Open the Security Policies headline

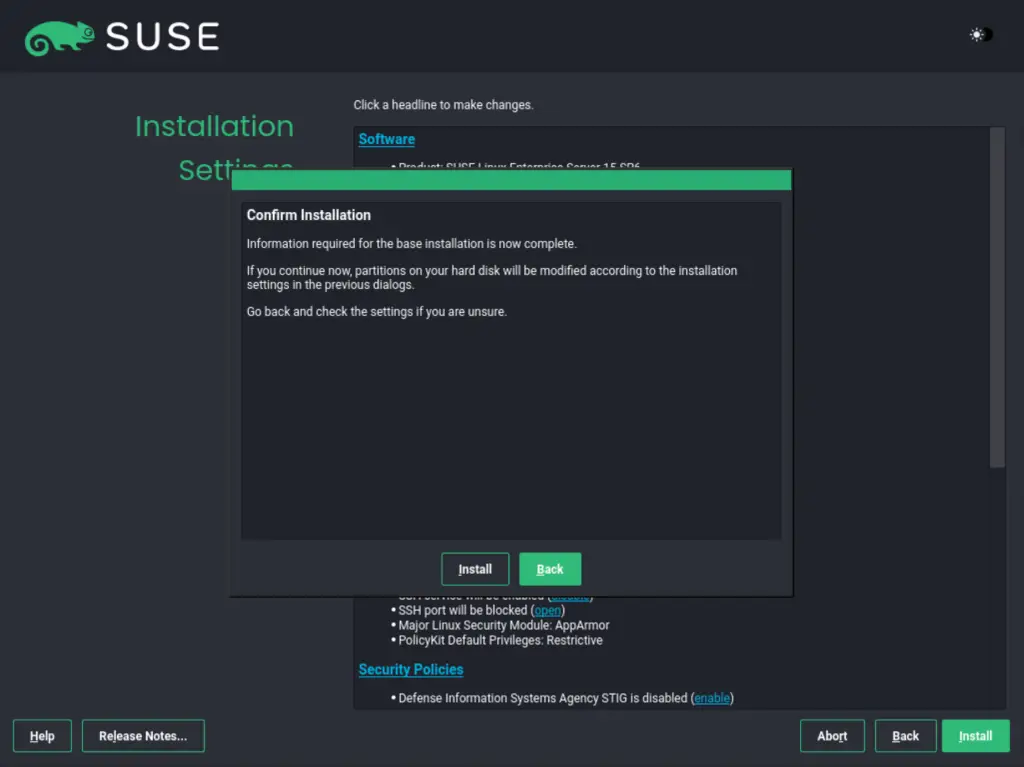tap(410, 668)
